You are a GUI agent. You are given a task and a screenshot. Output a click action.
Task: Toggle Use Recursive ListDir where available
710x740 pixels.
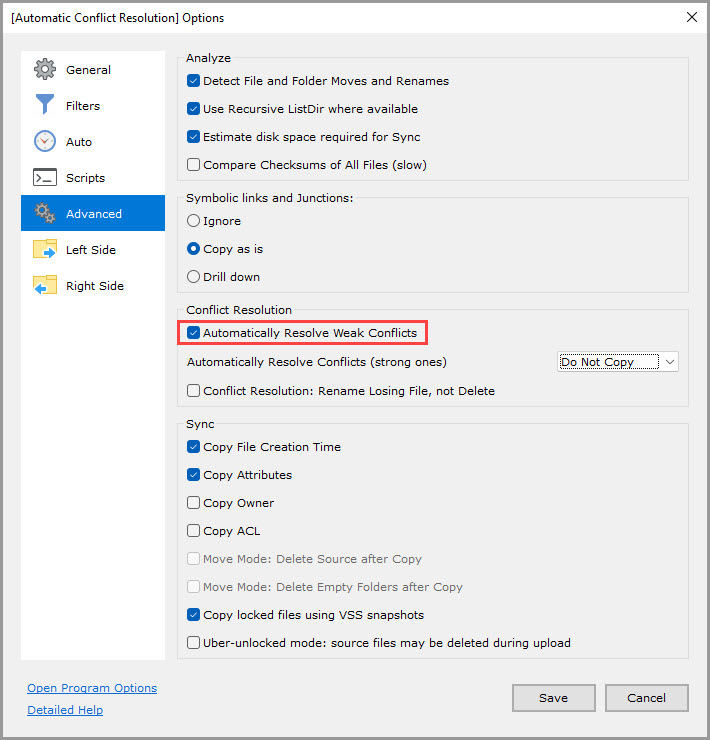[193, 109]
